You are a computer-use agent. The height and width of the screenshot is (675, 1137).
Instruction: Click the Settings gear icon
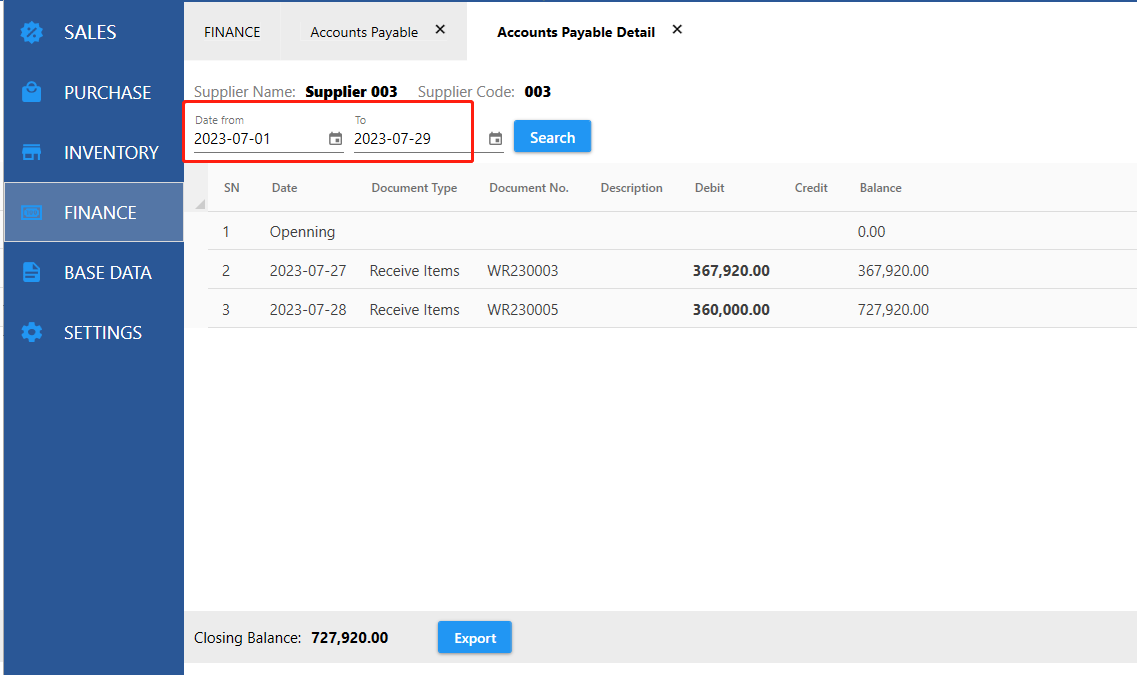(32, 332)
